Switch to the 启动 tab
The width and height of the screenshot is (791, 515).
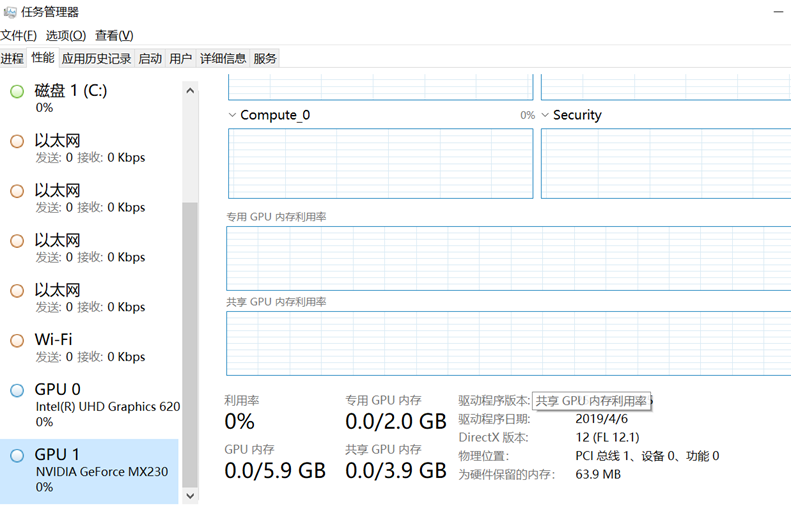[x=150, y=59]
